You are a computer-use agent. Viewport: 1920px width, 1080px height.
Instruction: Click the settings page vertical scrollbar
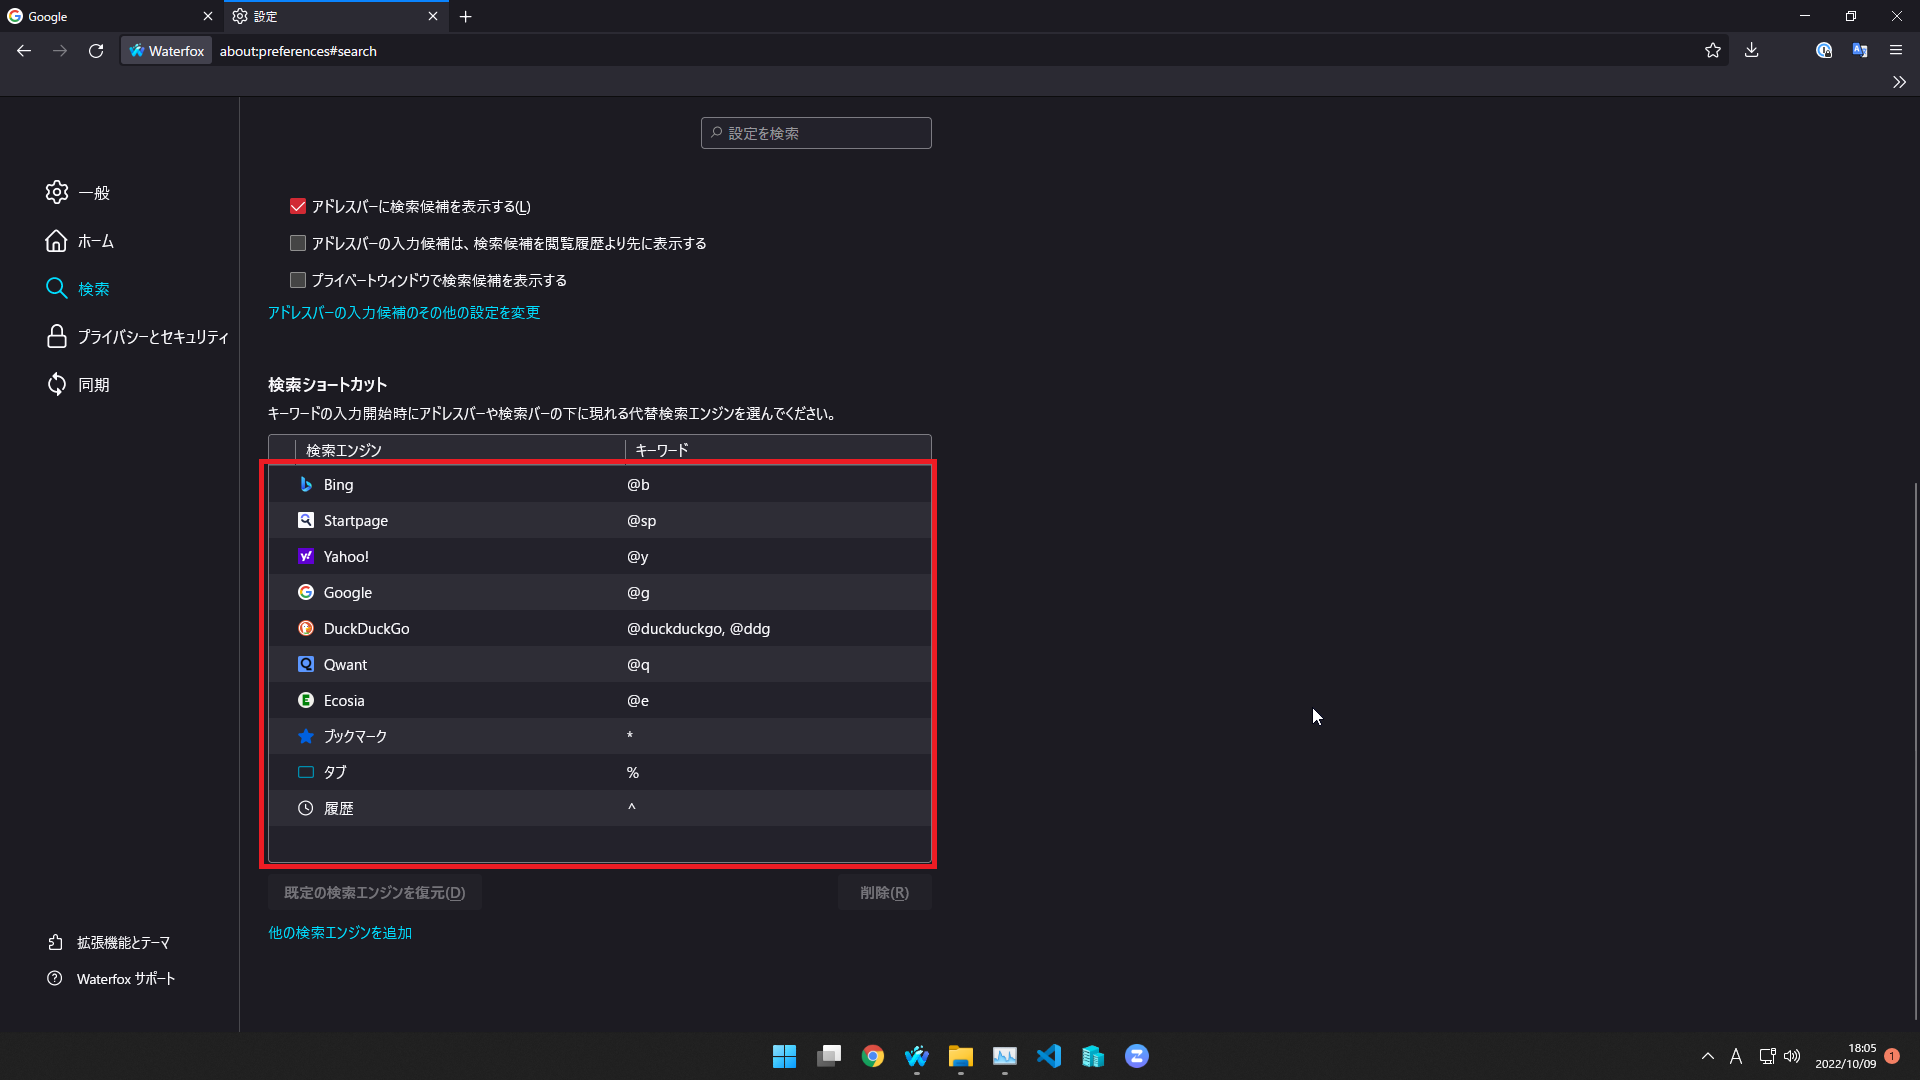click(x=1915, y=750)
